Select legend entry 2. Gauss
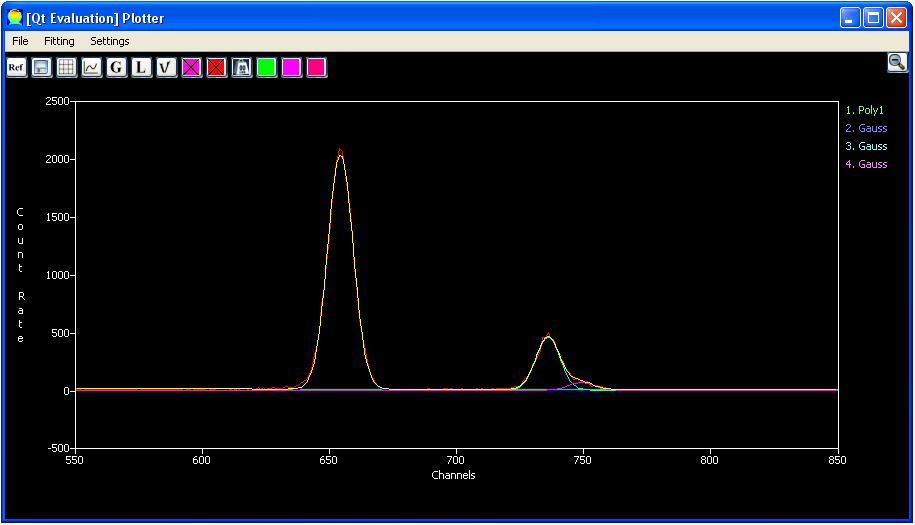Image resolution: width=915 pixels, height=525 pixels. point(867,128)
